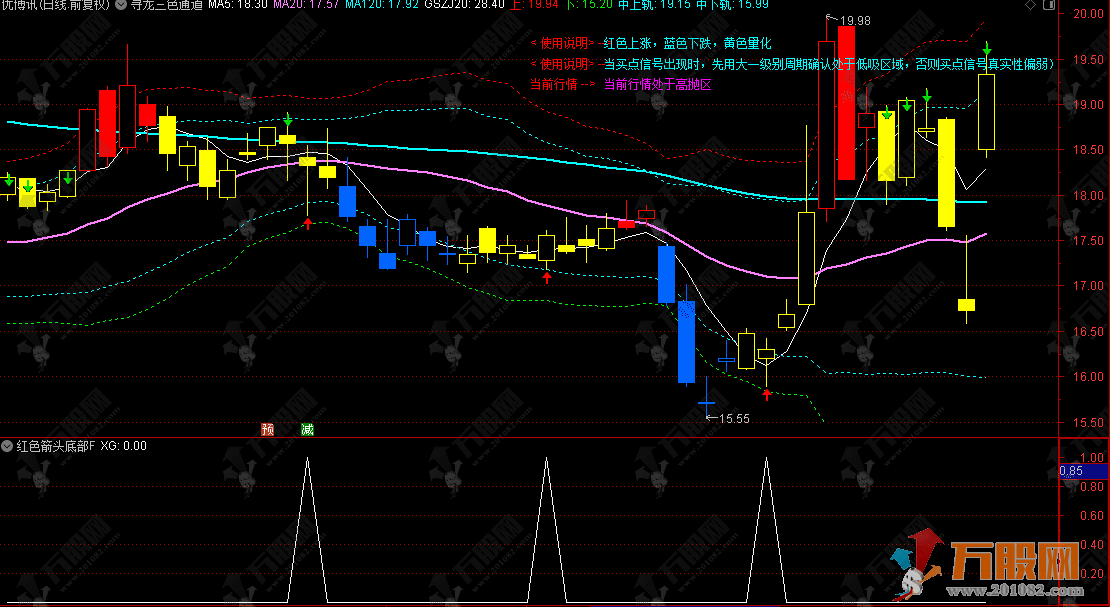Click the first red buy arrow below the 18.00 line
This screenshot has width=1110, height=607.
pyautogui.click(x=307, y=224)
